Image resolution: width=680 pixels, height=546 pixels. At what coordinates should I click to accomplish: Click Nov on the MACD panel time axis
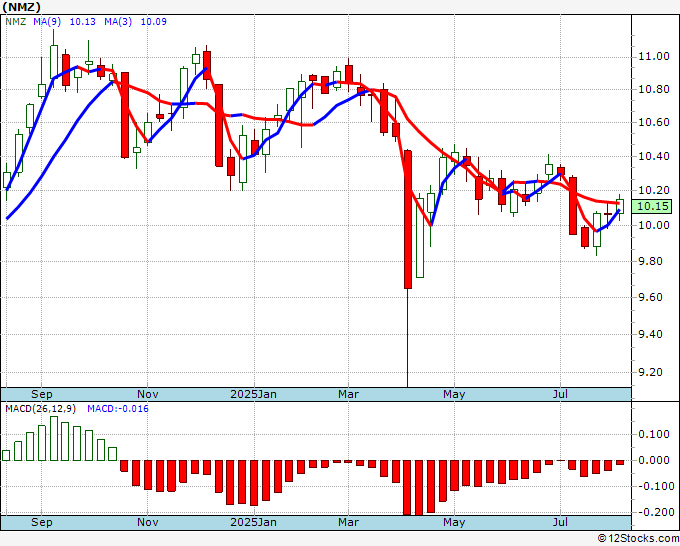coord(147,522)
